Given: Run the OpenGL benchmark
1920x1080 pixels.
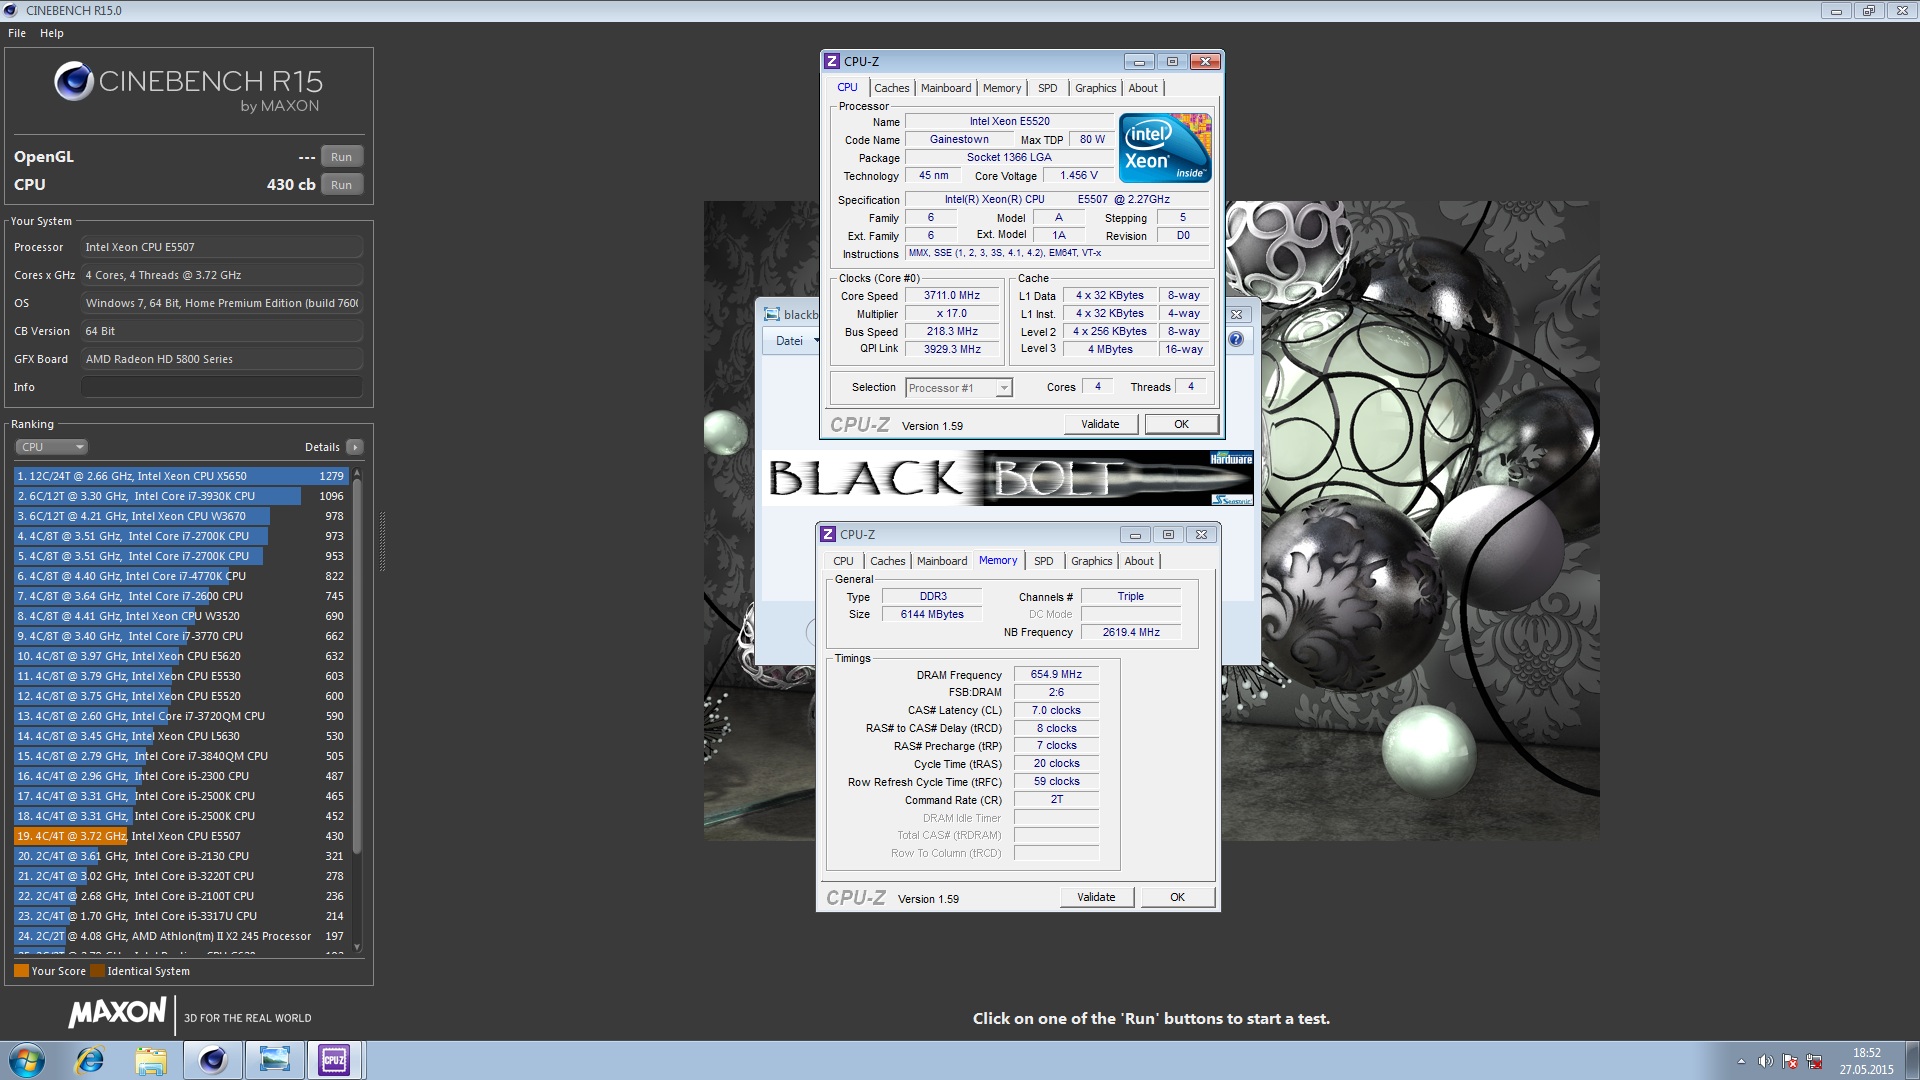Looking at the screenshot, I should point(341,157).
